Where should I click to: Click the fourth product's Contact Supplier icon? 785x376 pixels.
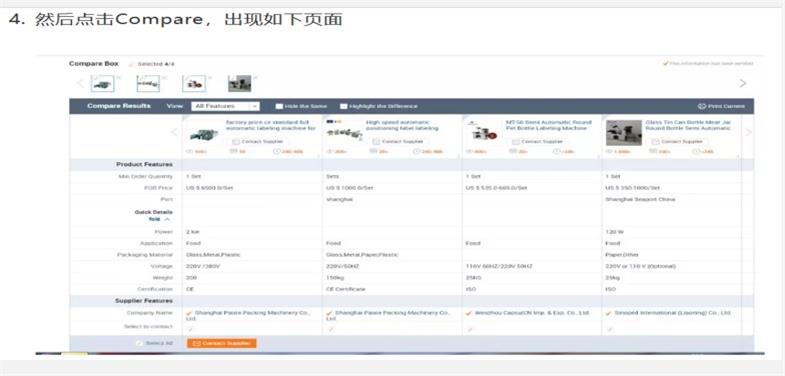coord(655,142)
